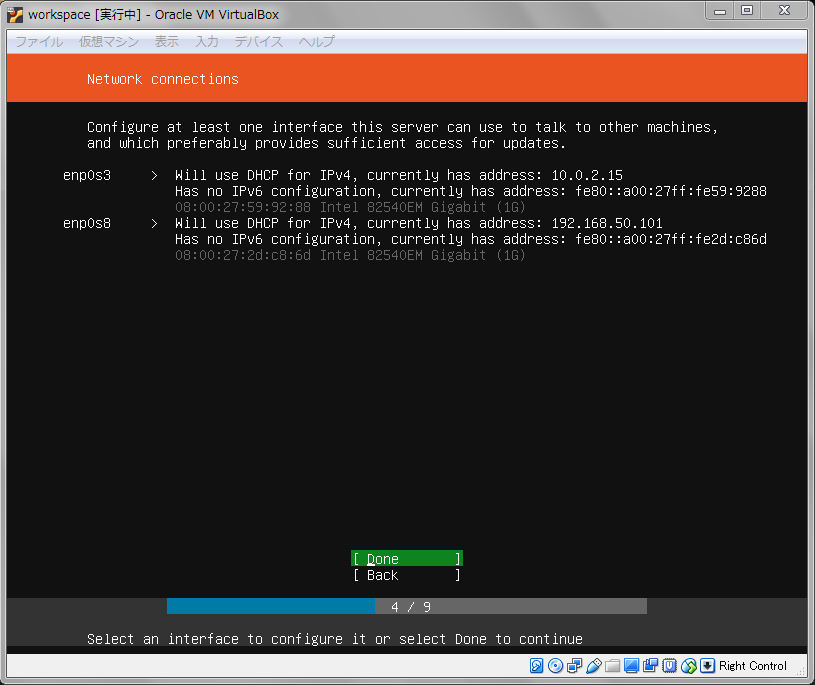Click the IPv4 address line showing 10.0.2.15
Viewport: 815px width, 685px height.
coord(399,175)
